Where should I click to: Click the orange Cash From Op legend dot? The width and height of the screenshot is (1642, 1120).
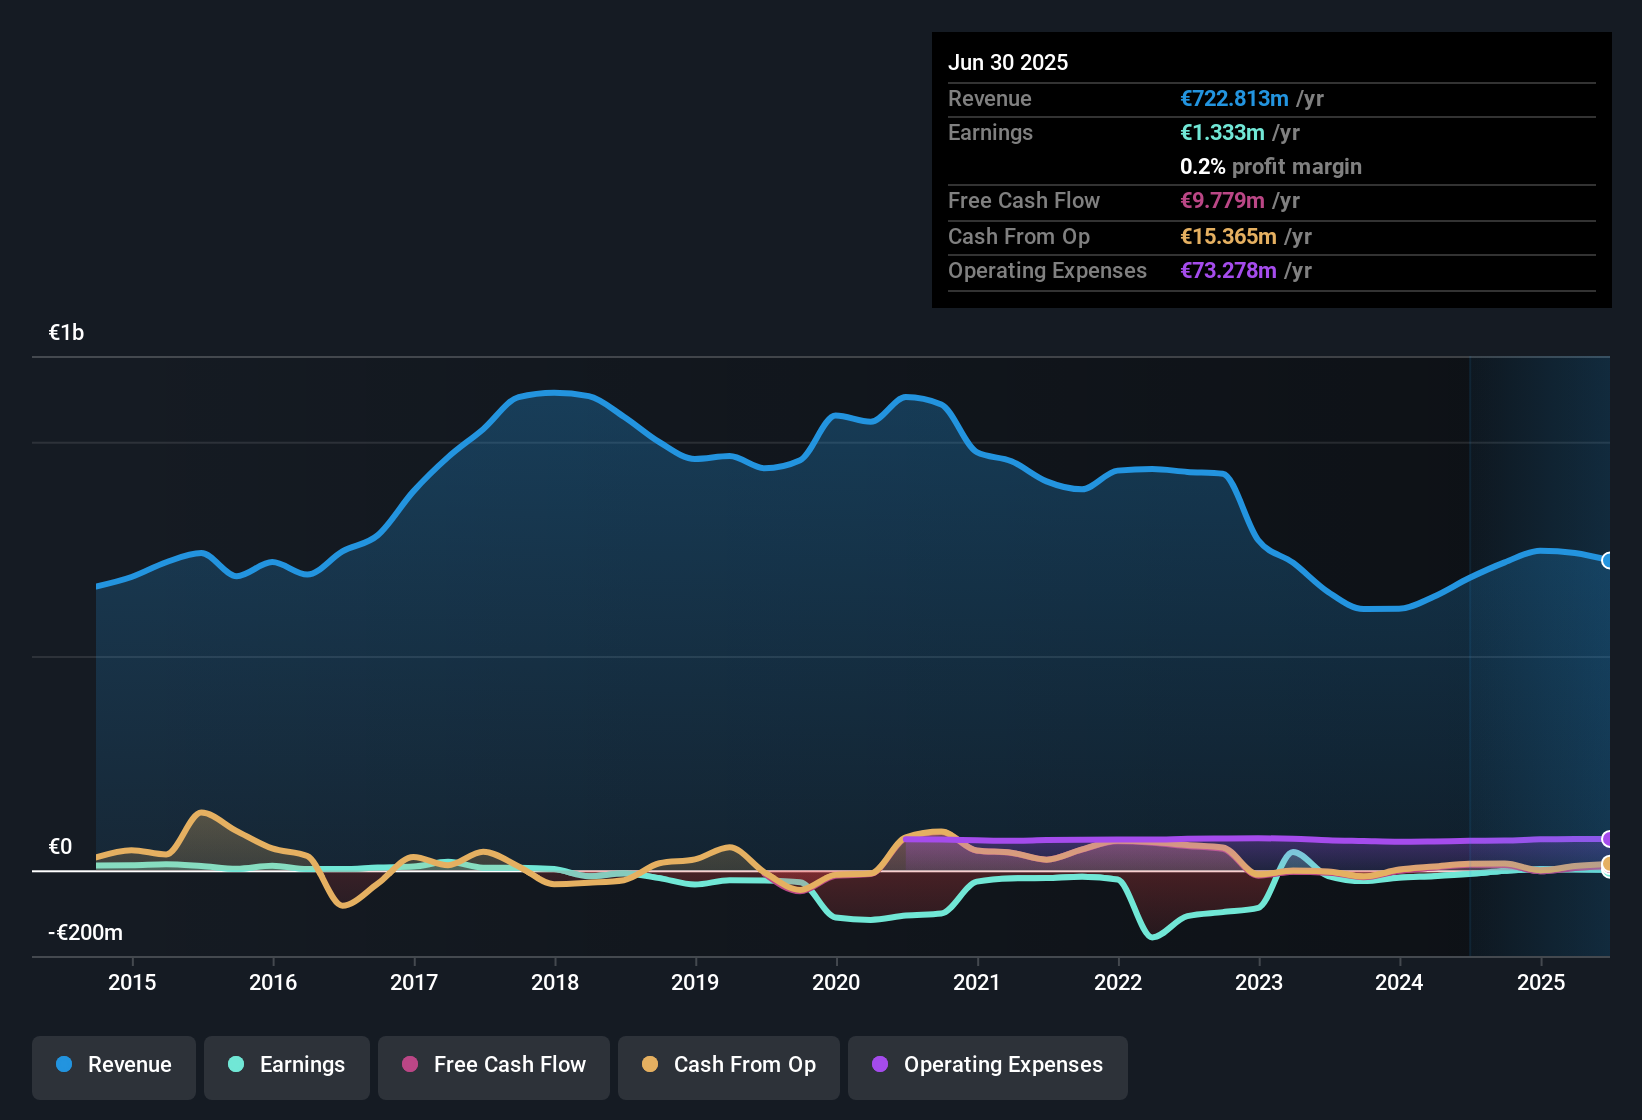coord(649,1065)
